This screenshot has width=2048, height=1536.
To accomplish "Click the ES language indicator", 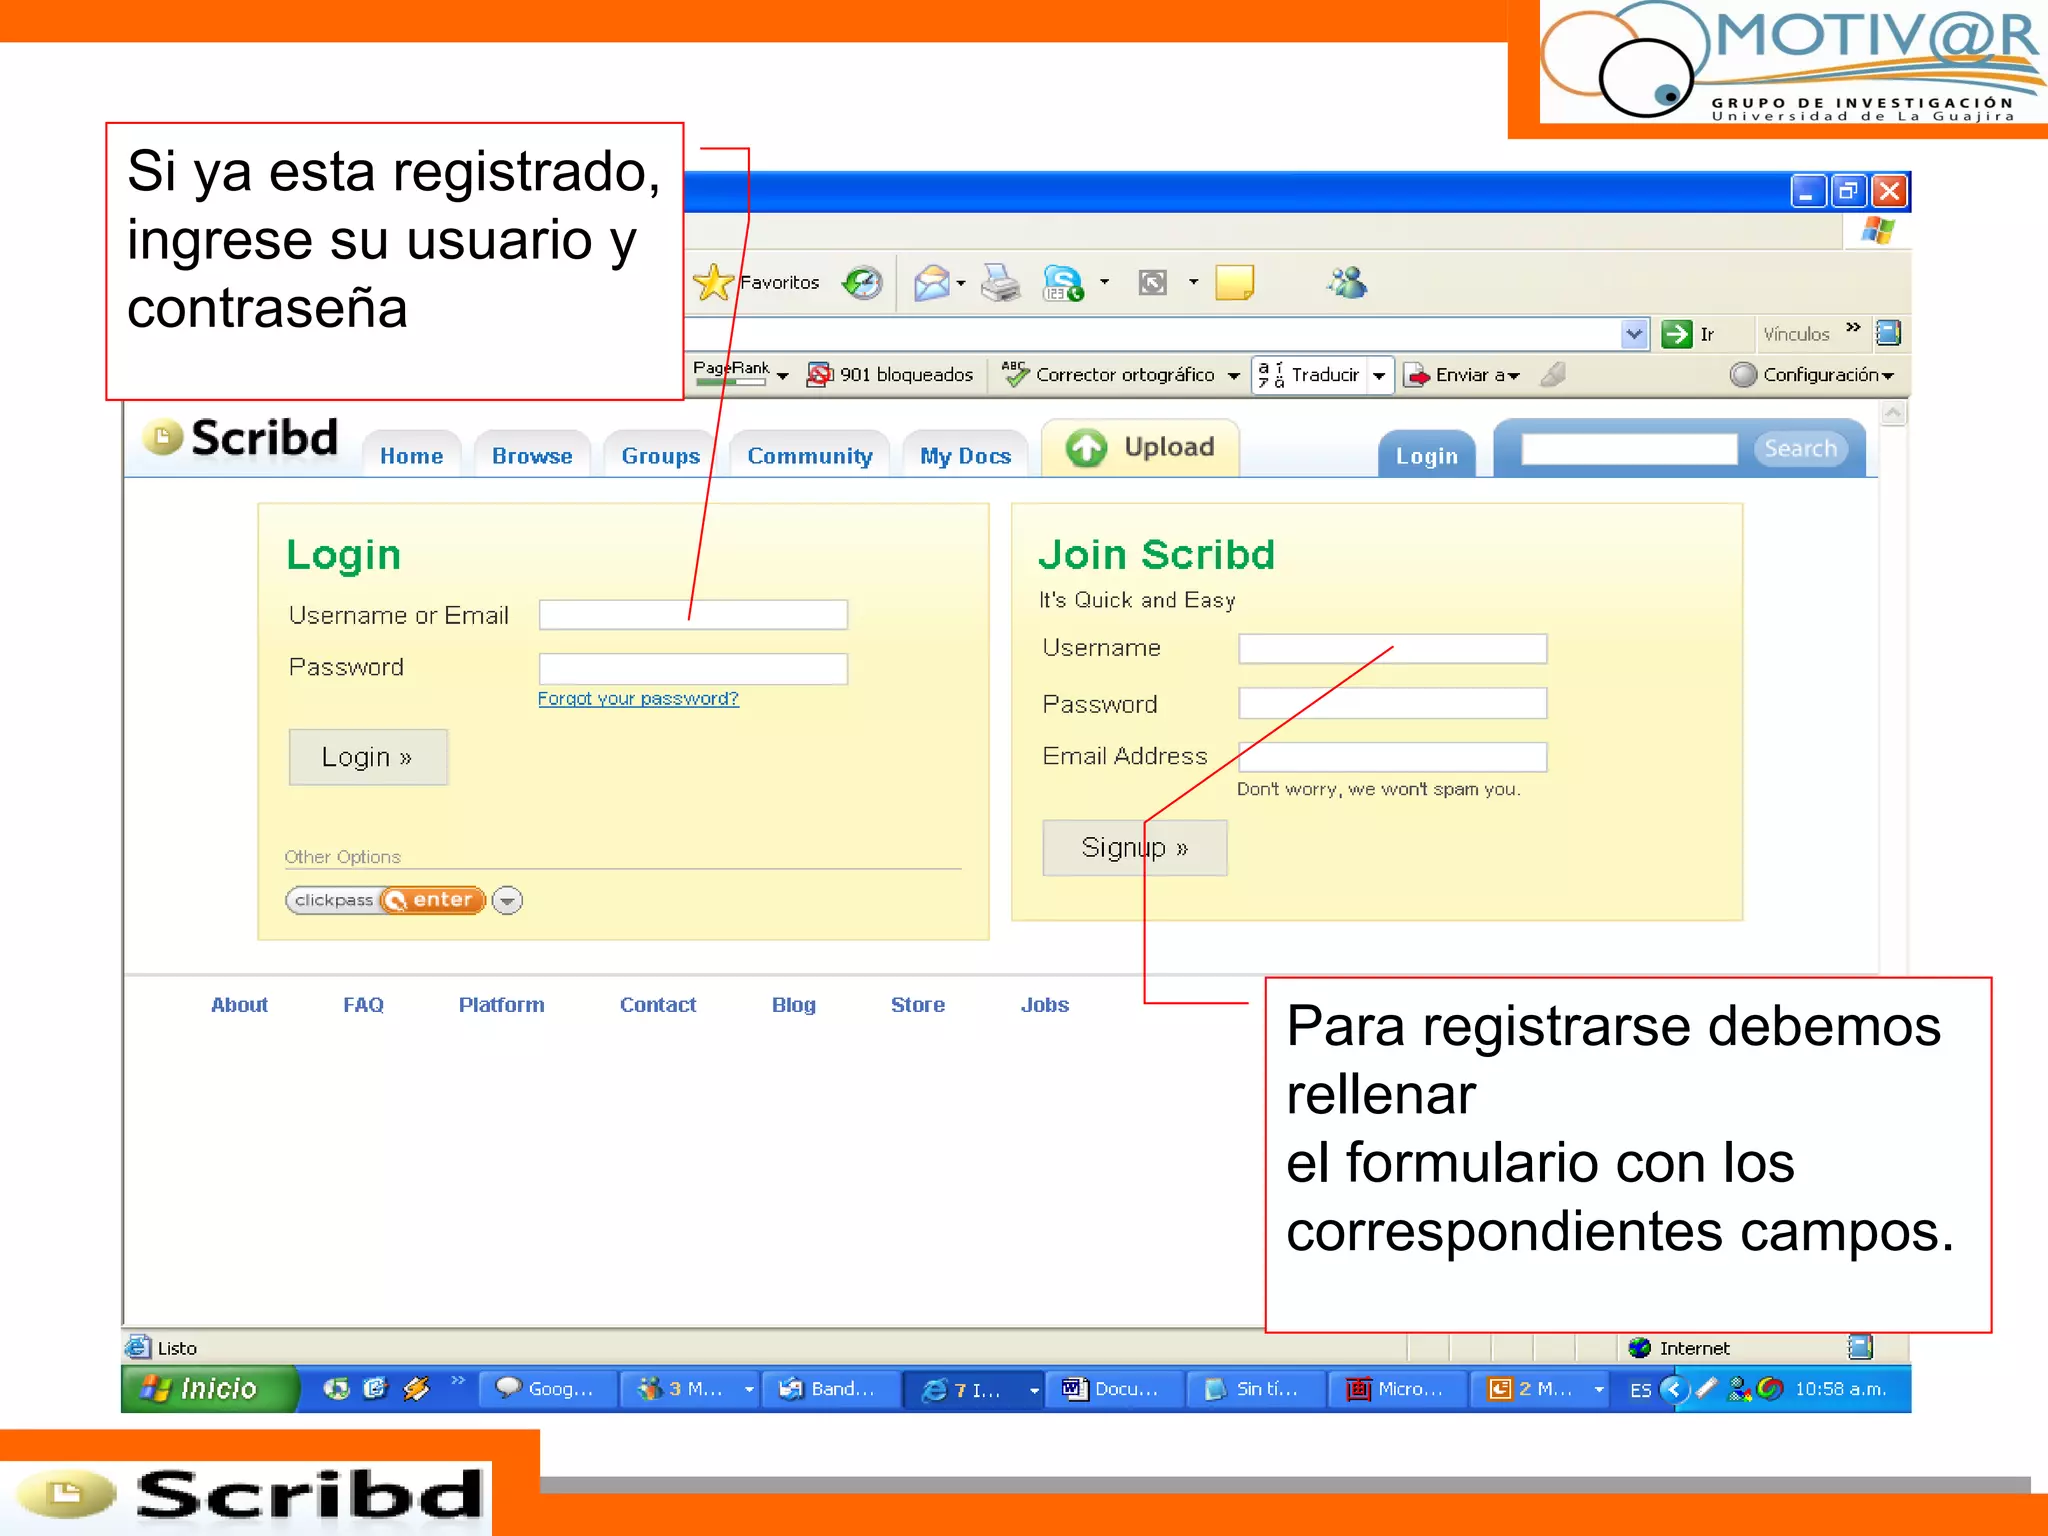I will pos(1640,1390).
